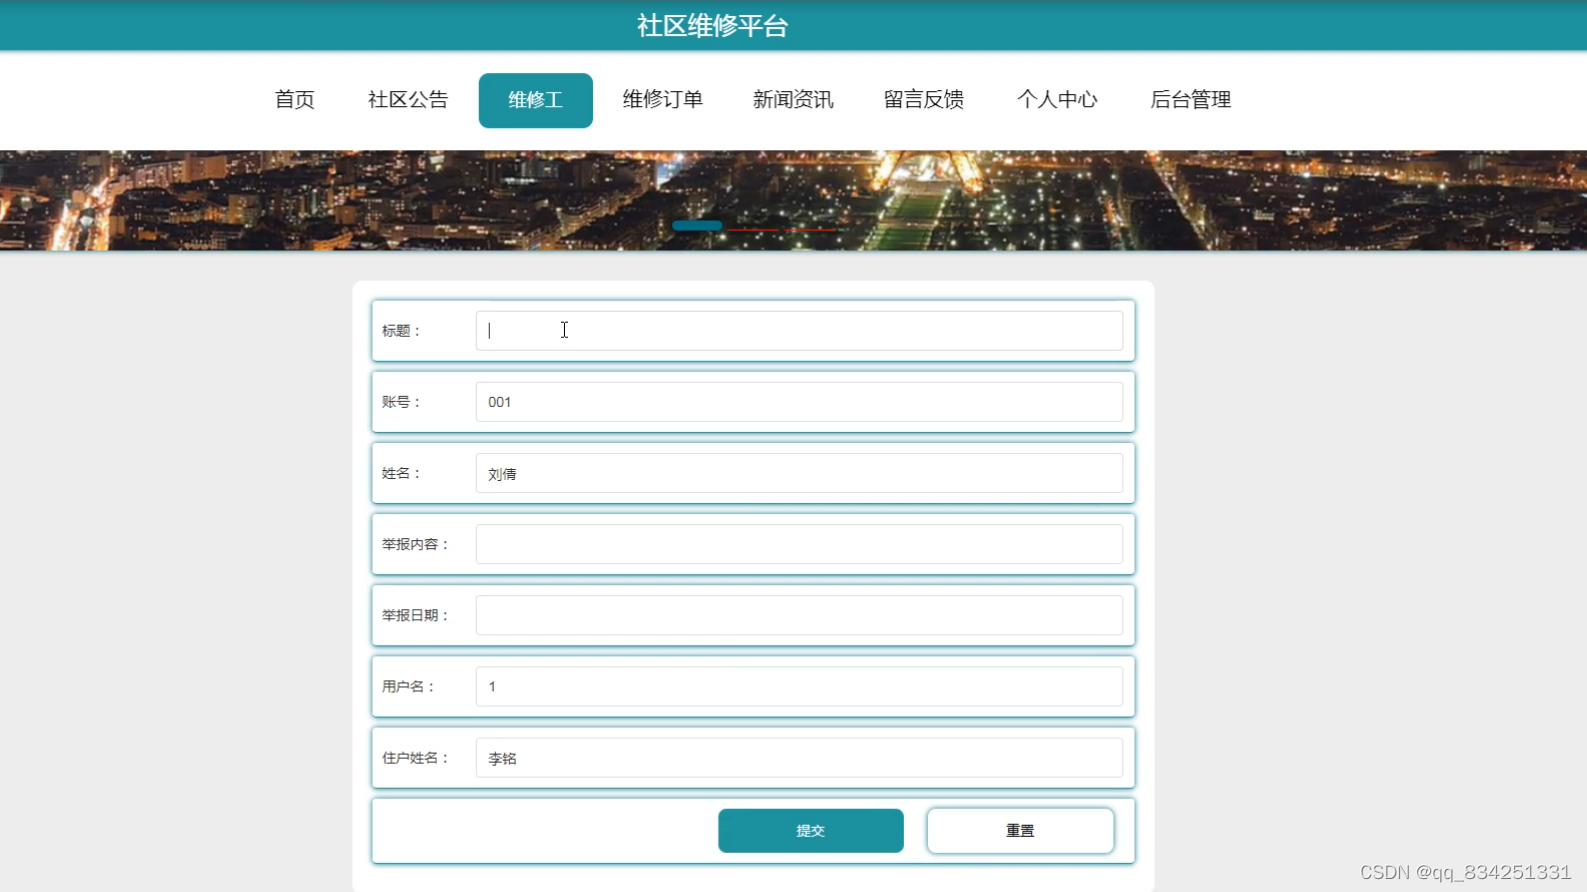This screenshot has height=892, width=1587.
Task: Select the 维修工 tab
Action: tap(535, 100)
